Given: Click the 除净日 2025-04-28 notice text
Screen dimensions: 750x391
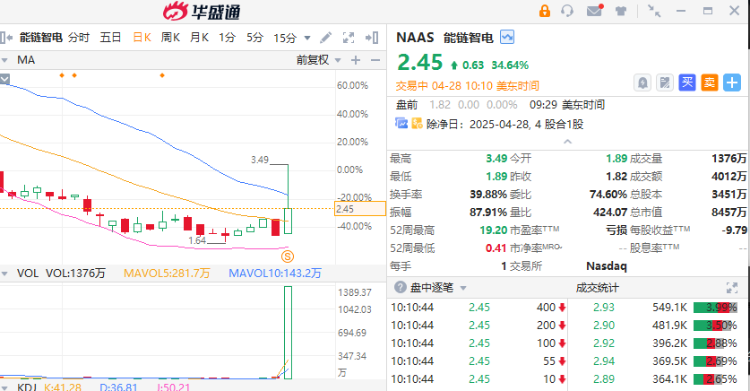Looking at the screenshot, I should point(505,124).
